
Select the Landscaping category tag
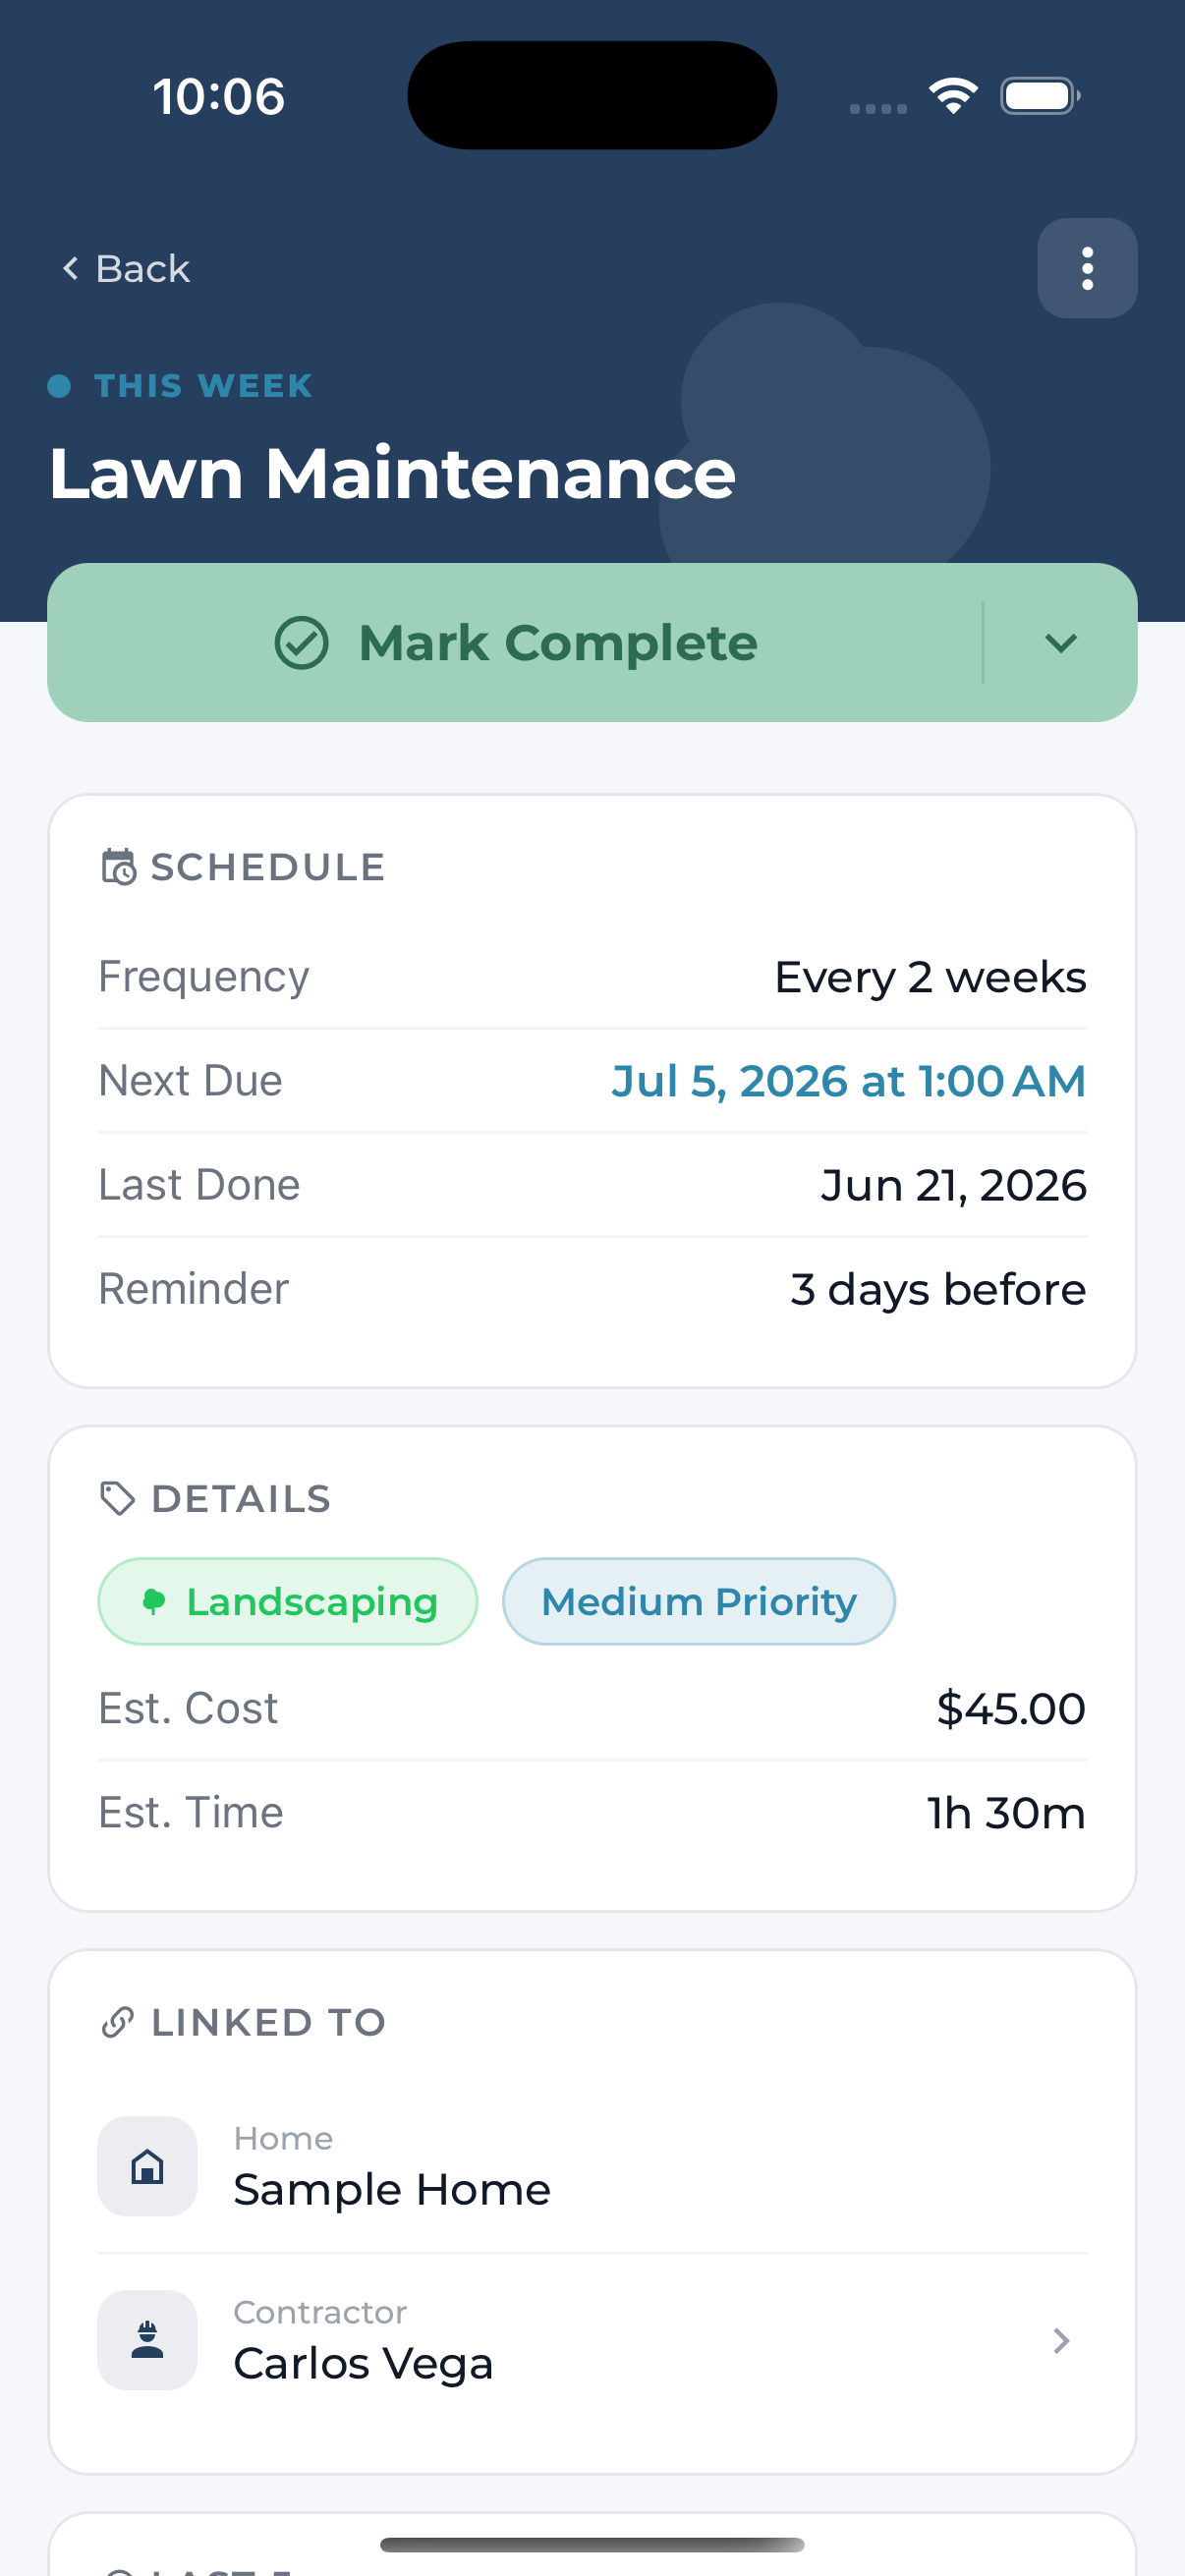288,1601
